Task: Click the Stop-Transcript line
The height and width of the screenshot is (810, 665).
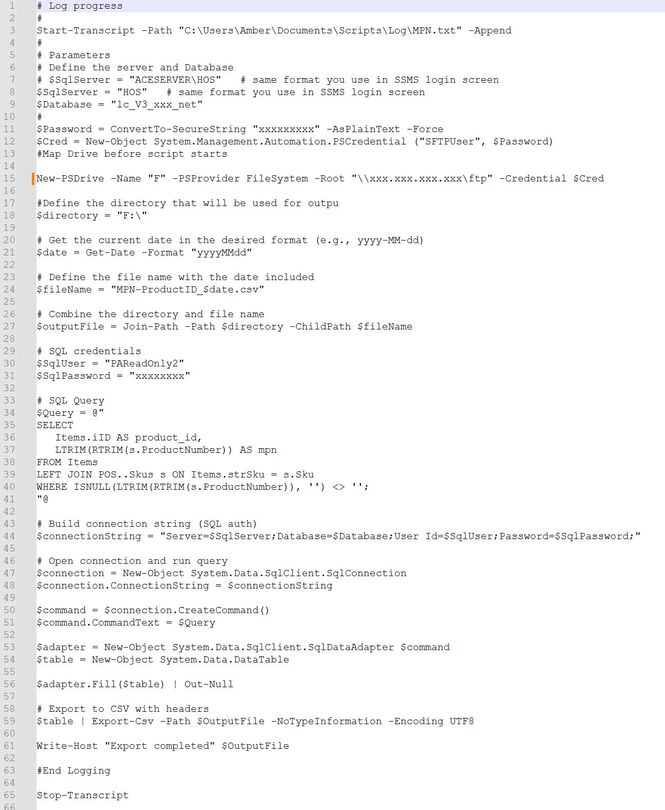Action: click(x=82, y=795)
